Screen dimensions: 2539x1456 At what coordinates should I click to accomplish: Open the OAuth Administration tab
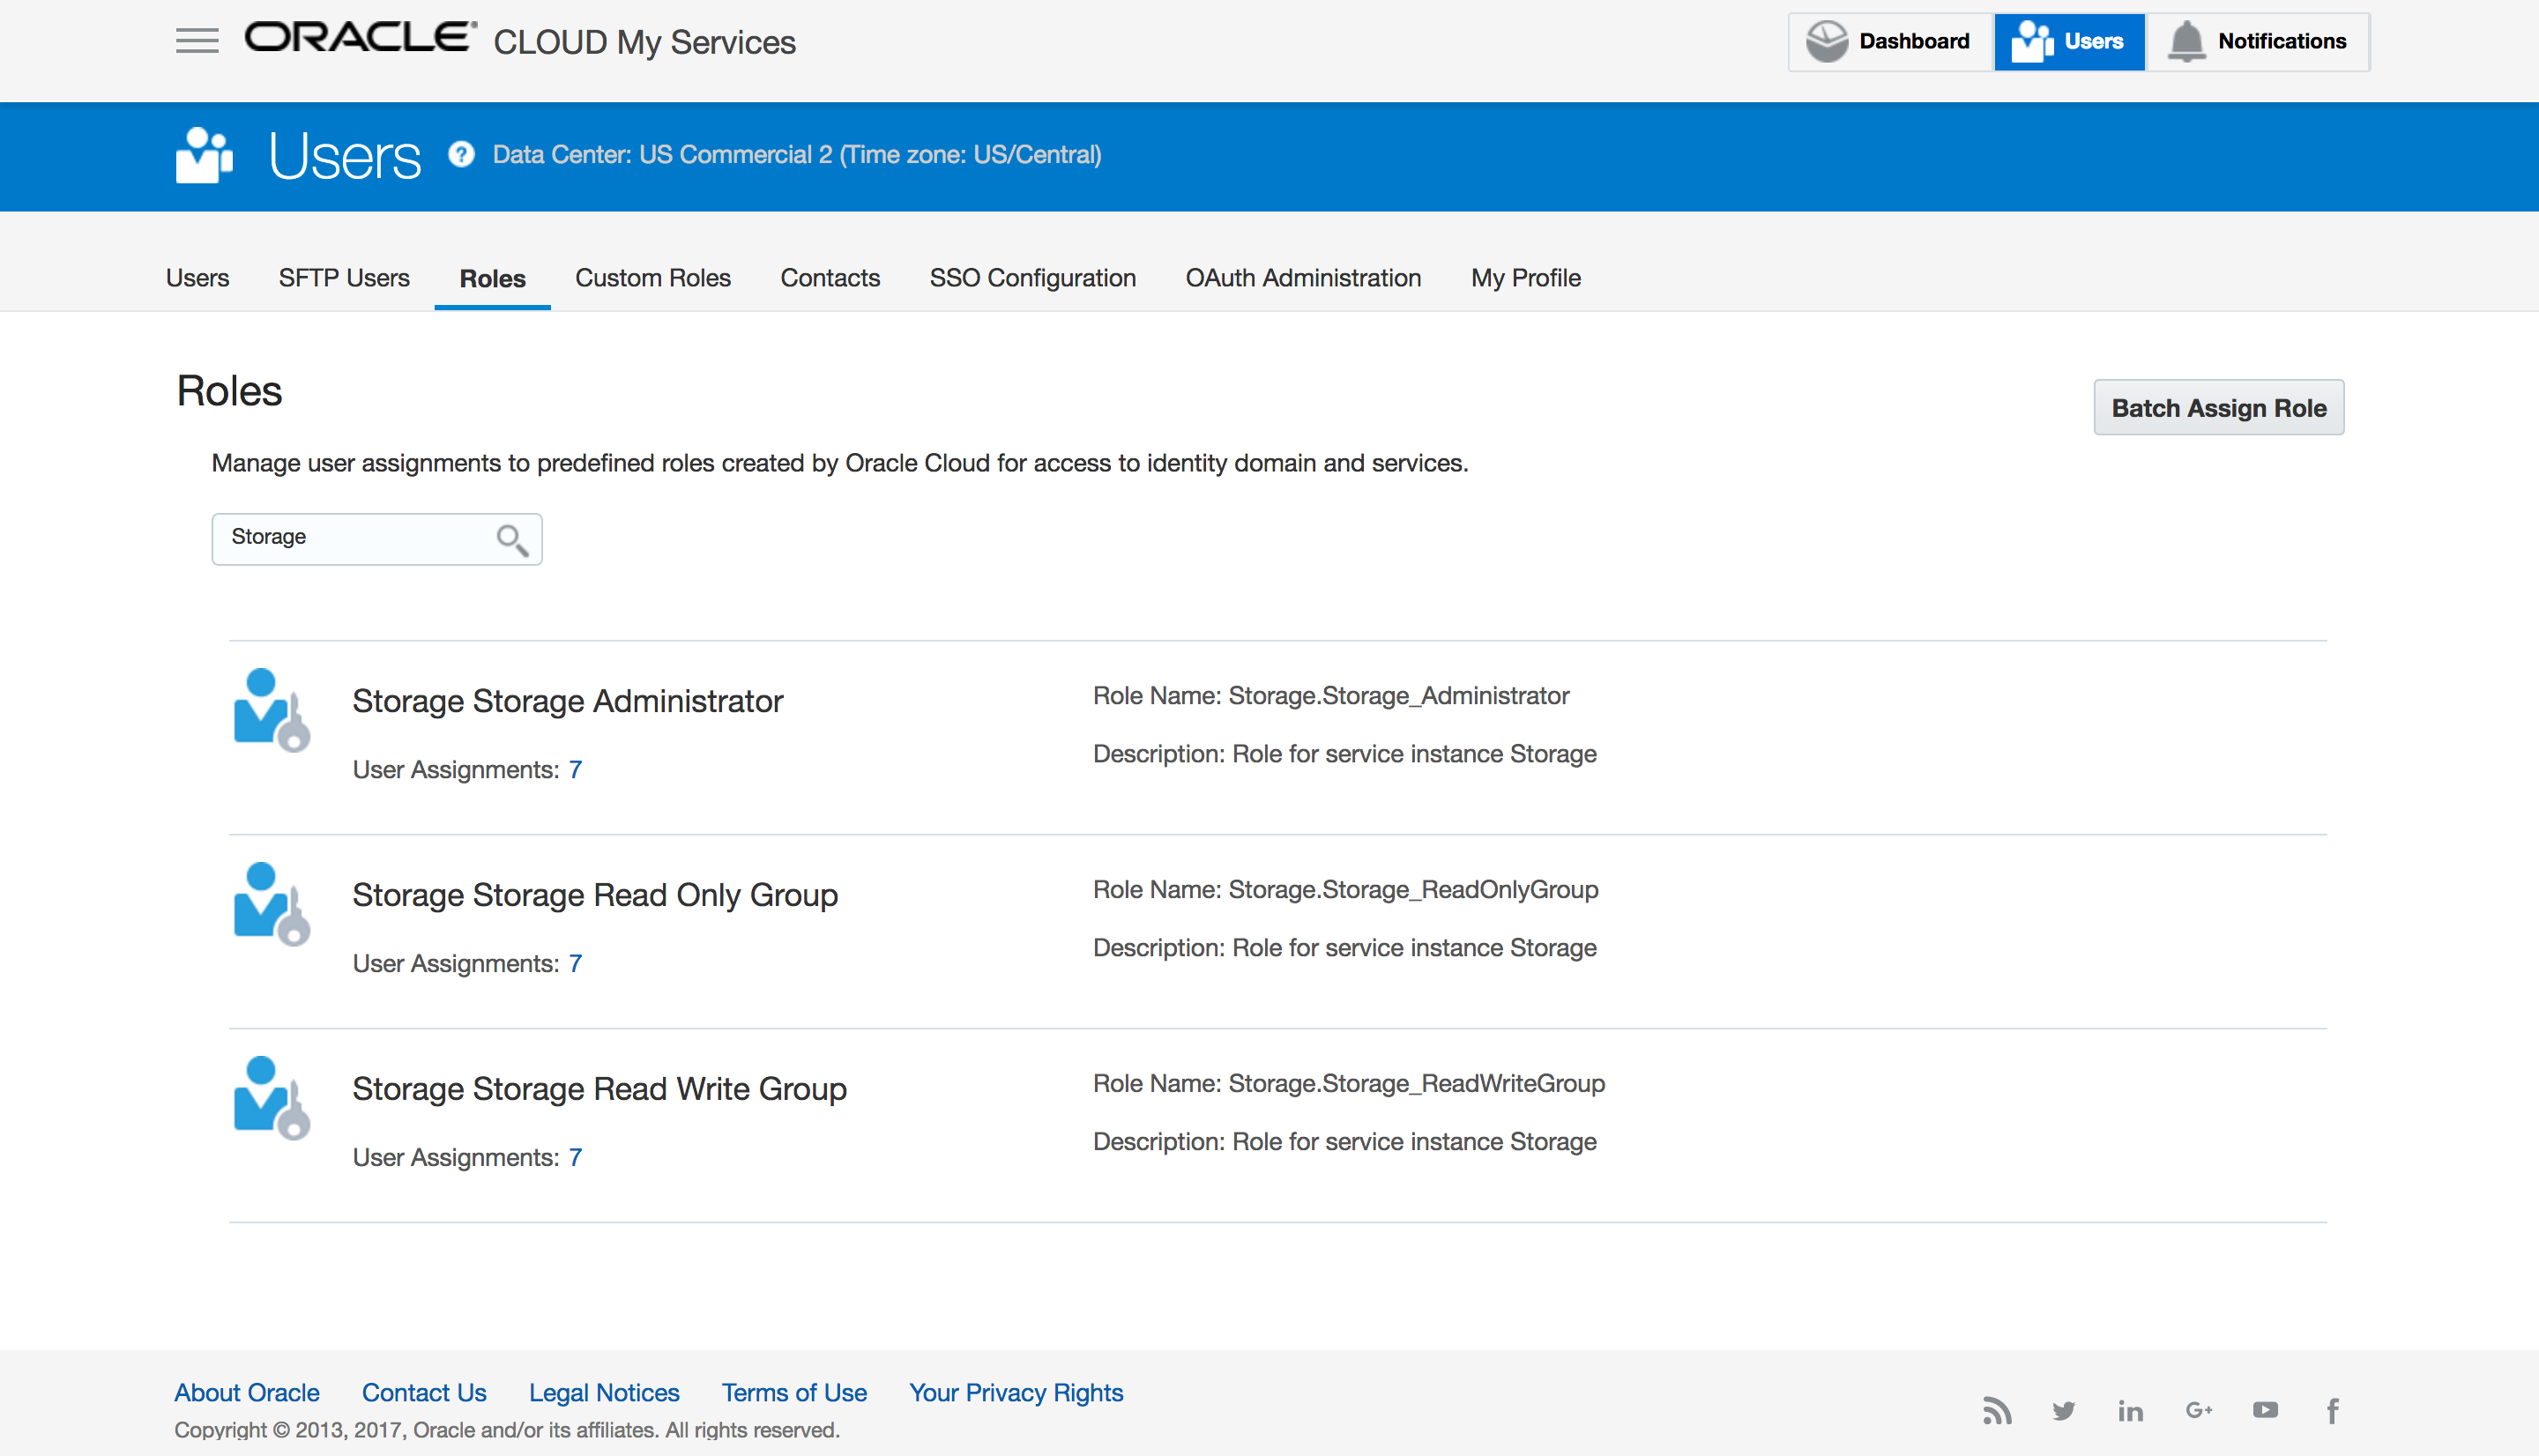[1303, 278]
